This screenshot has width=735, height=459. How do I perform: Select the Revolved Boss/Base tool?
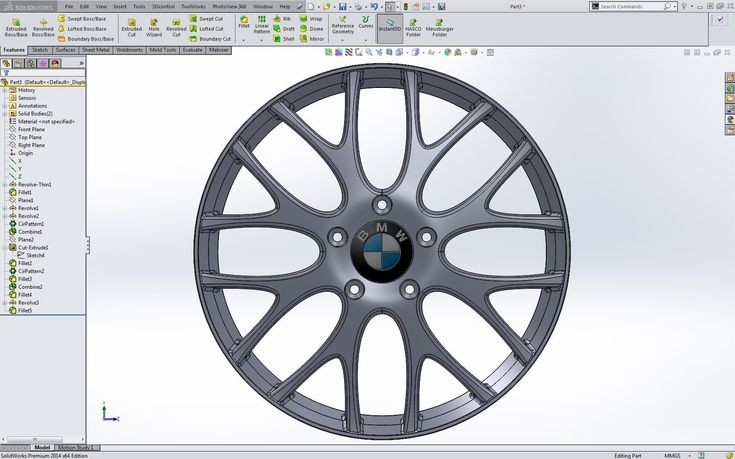pos(43,28)
